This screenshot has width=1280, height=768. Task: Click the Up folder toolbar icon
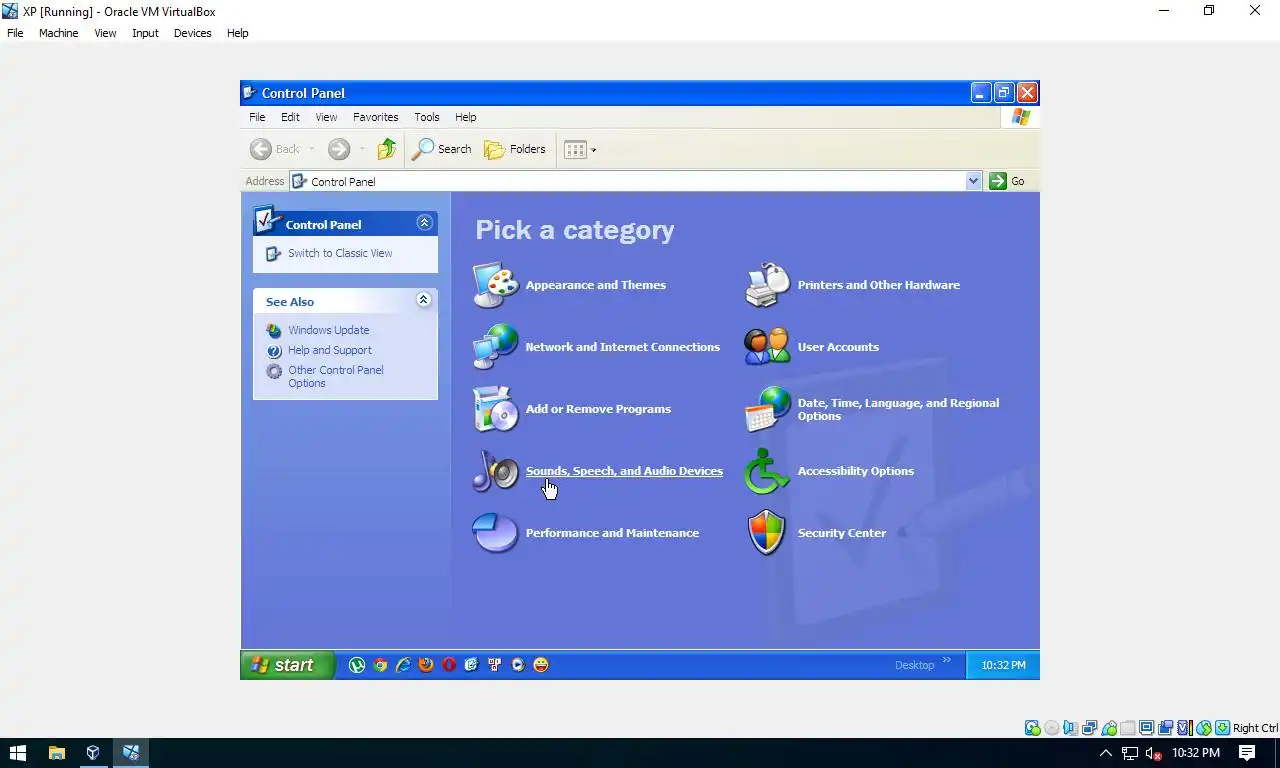[x=387, y=149]
